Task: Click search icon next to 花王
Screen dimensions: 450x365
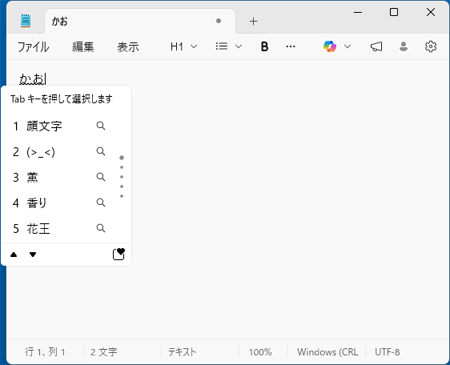Action: tap(101, 228)
